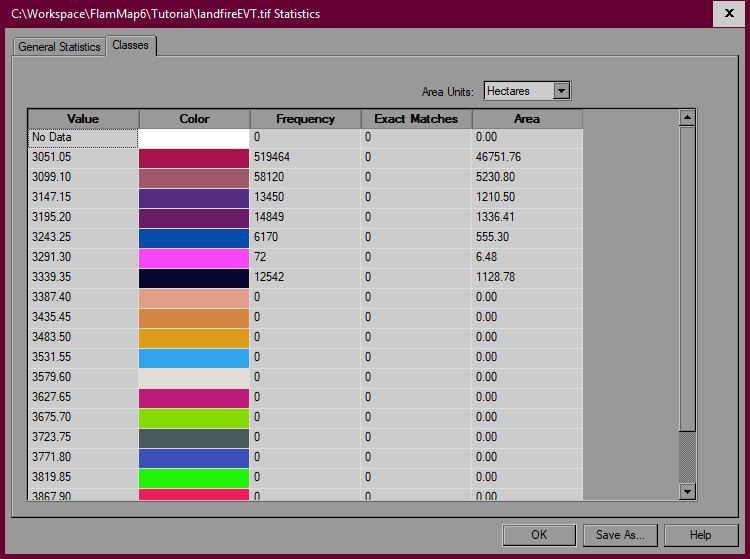Viewport: 750px width, 559px height.
Task: Pick the magenta swatch for 3291.30
Action: pyautogui.click(x=194, y=258)
